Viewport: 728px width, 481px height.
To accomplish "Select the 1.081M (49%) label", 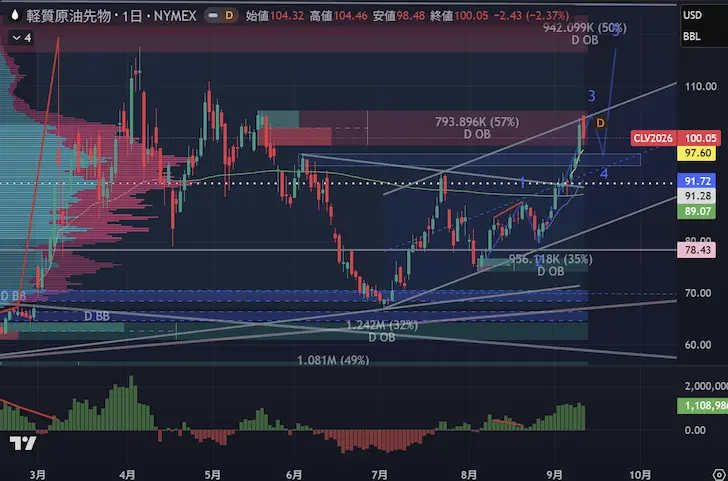I will tap(333, 360).
